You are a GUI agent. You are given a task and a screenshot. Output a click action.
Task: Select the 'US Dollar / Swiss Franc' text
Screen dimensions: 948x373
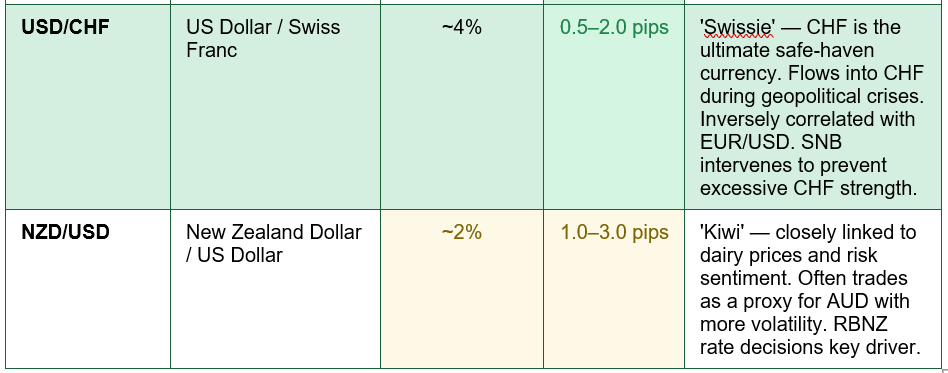263,38
